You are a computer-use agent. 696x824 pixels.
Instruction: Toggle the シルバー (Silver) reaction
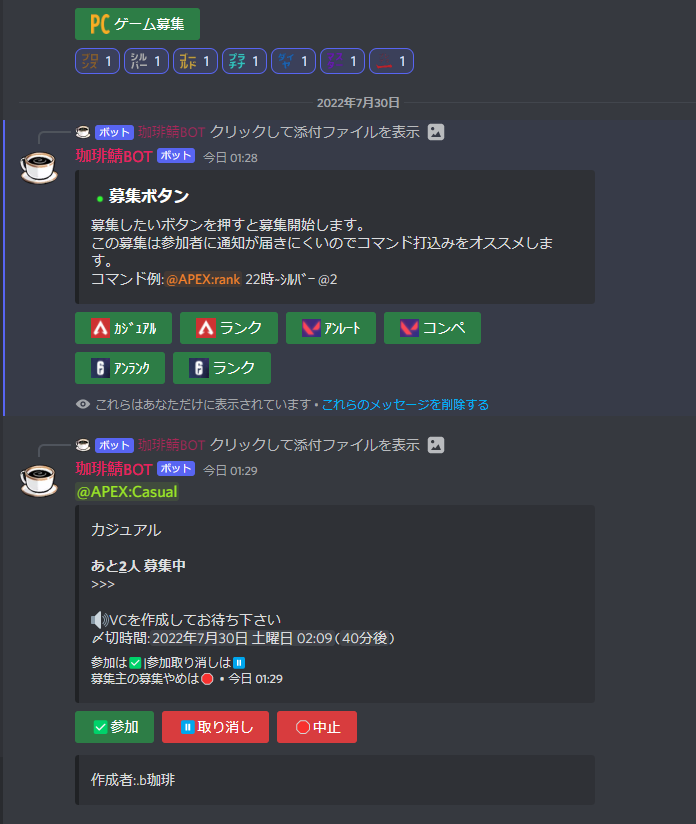click(146, 61)
